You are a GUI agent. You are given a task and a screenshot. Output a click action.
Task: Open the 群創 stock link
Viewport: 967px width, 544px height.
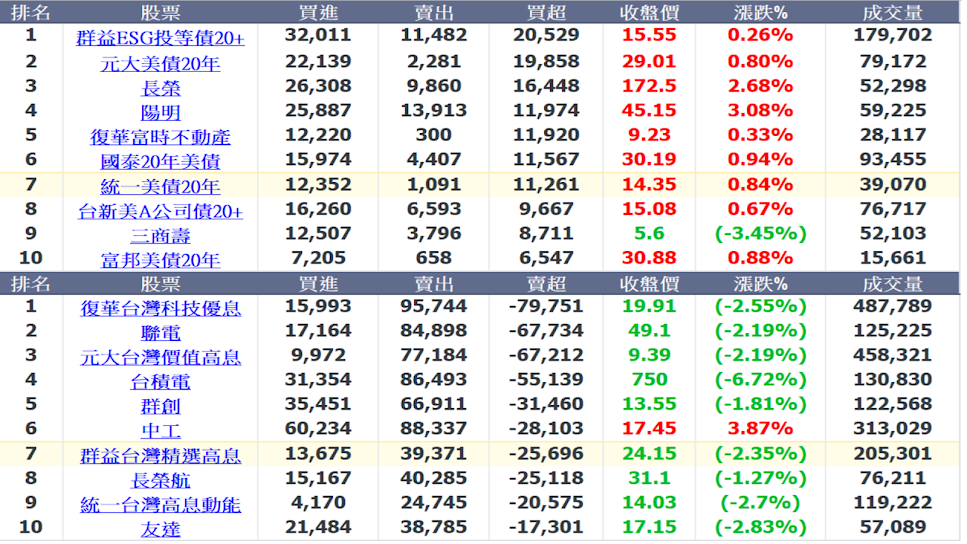pyautogui.click(x=160, y=406)
